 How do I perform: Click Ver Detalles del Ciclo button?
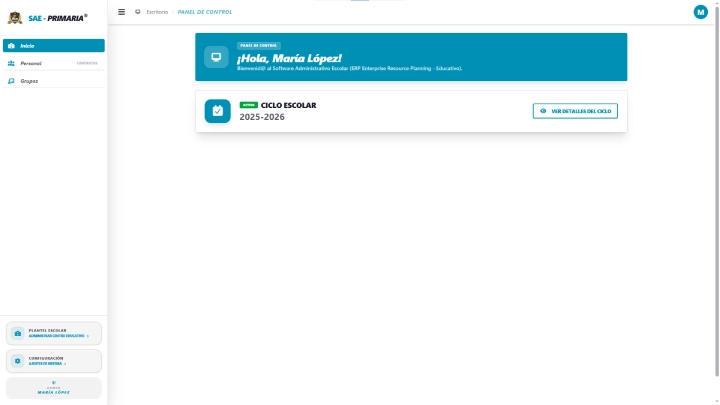pyautogui.click(x=575, y=111)
